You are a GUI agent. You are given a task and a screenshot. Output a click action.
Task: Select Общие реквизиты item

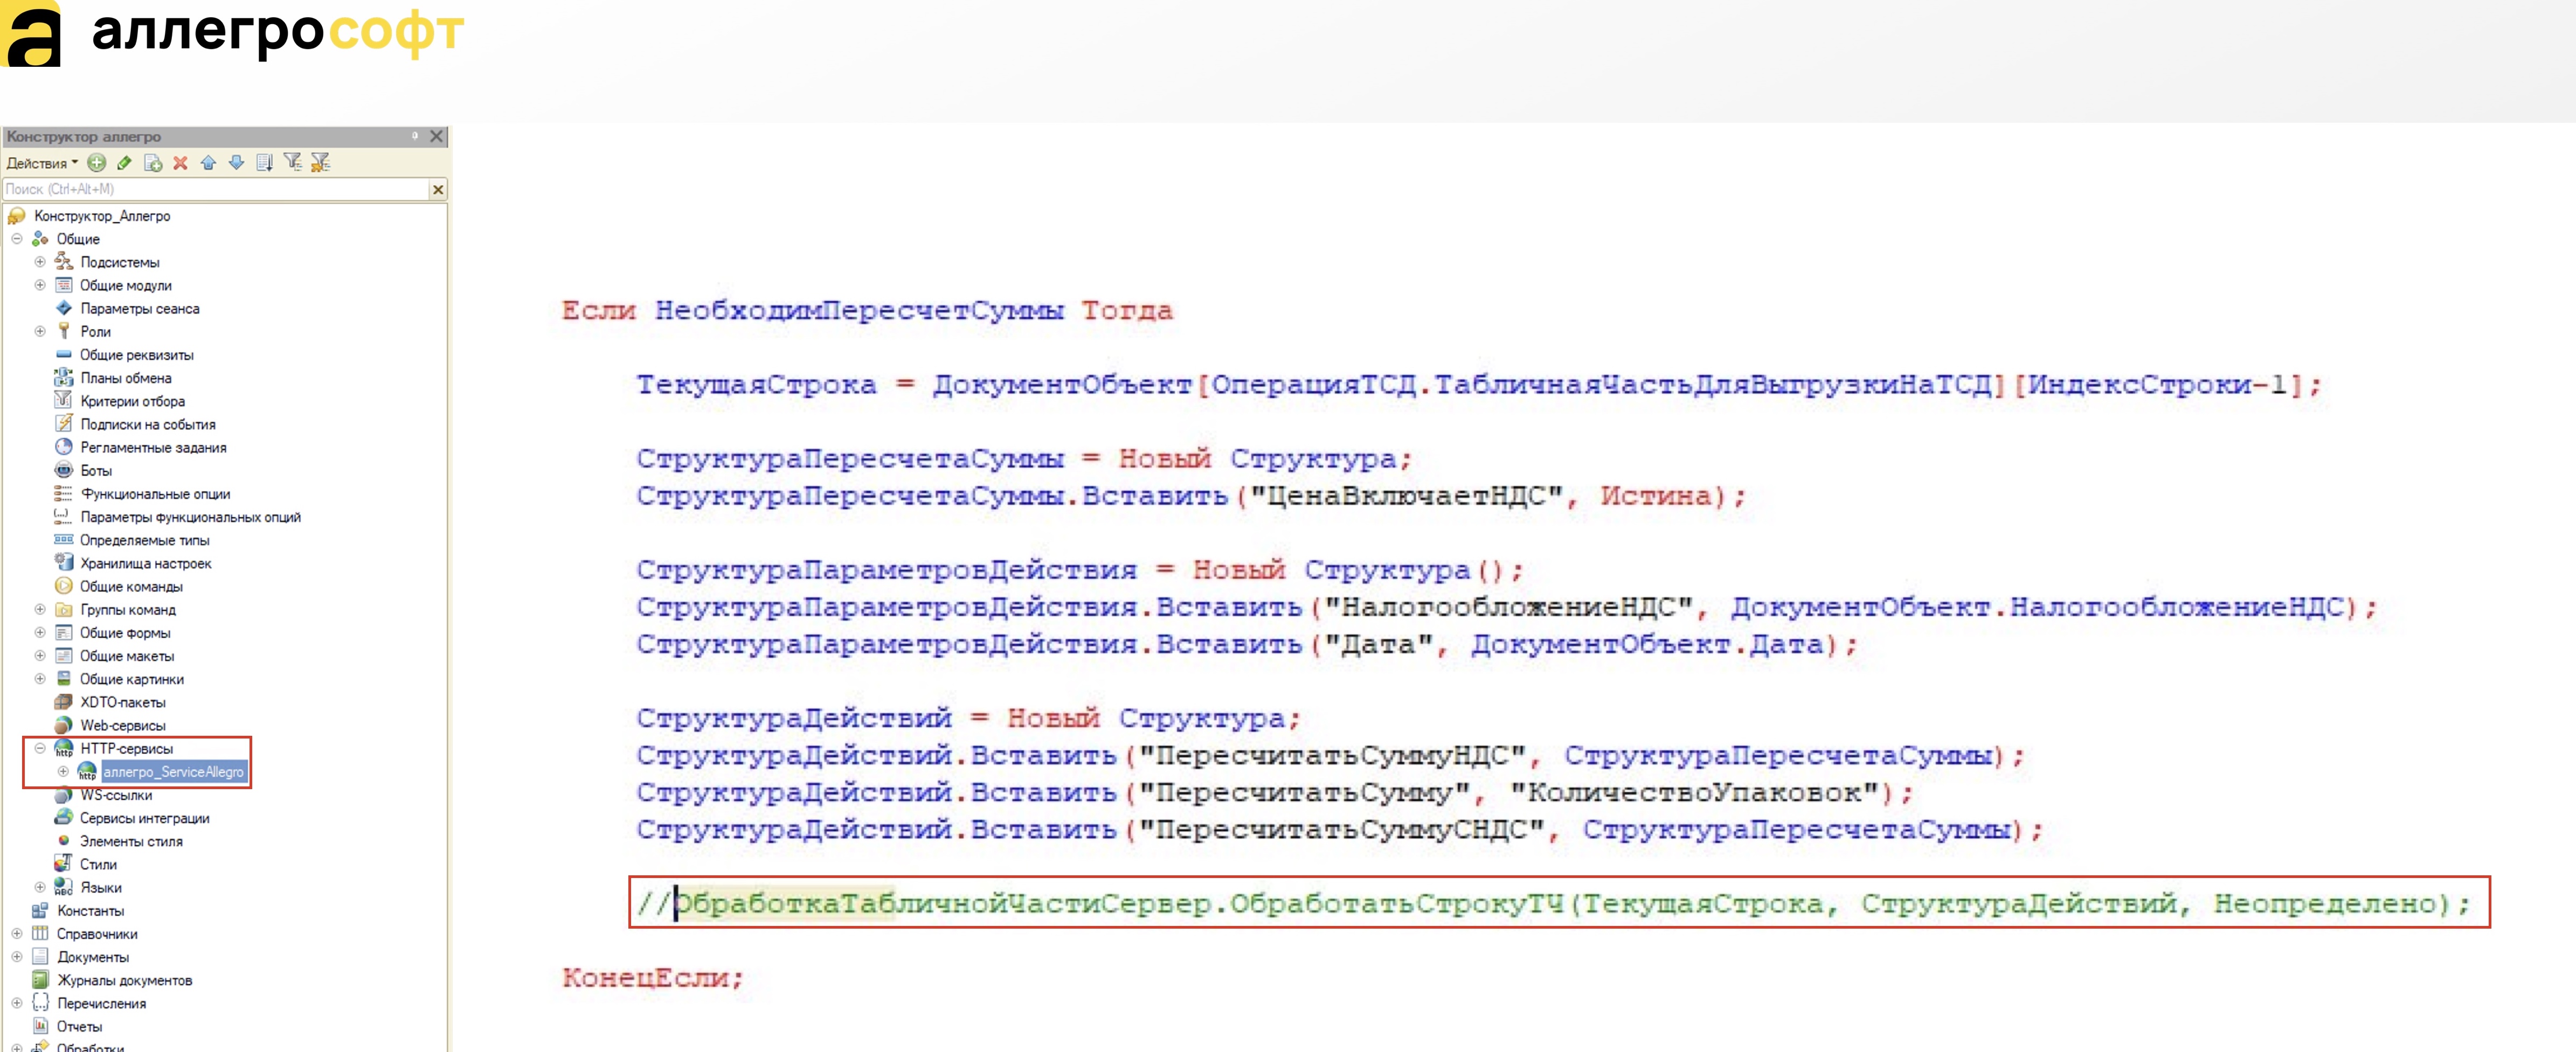point(137,355)
